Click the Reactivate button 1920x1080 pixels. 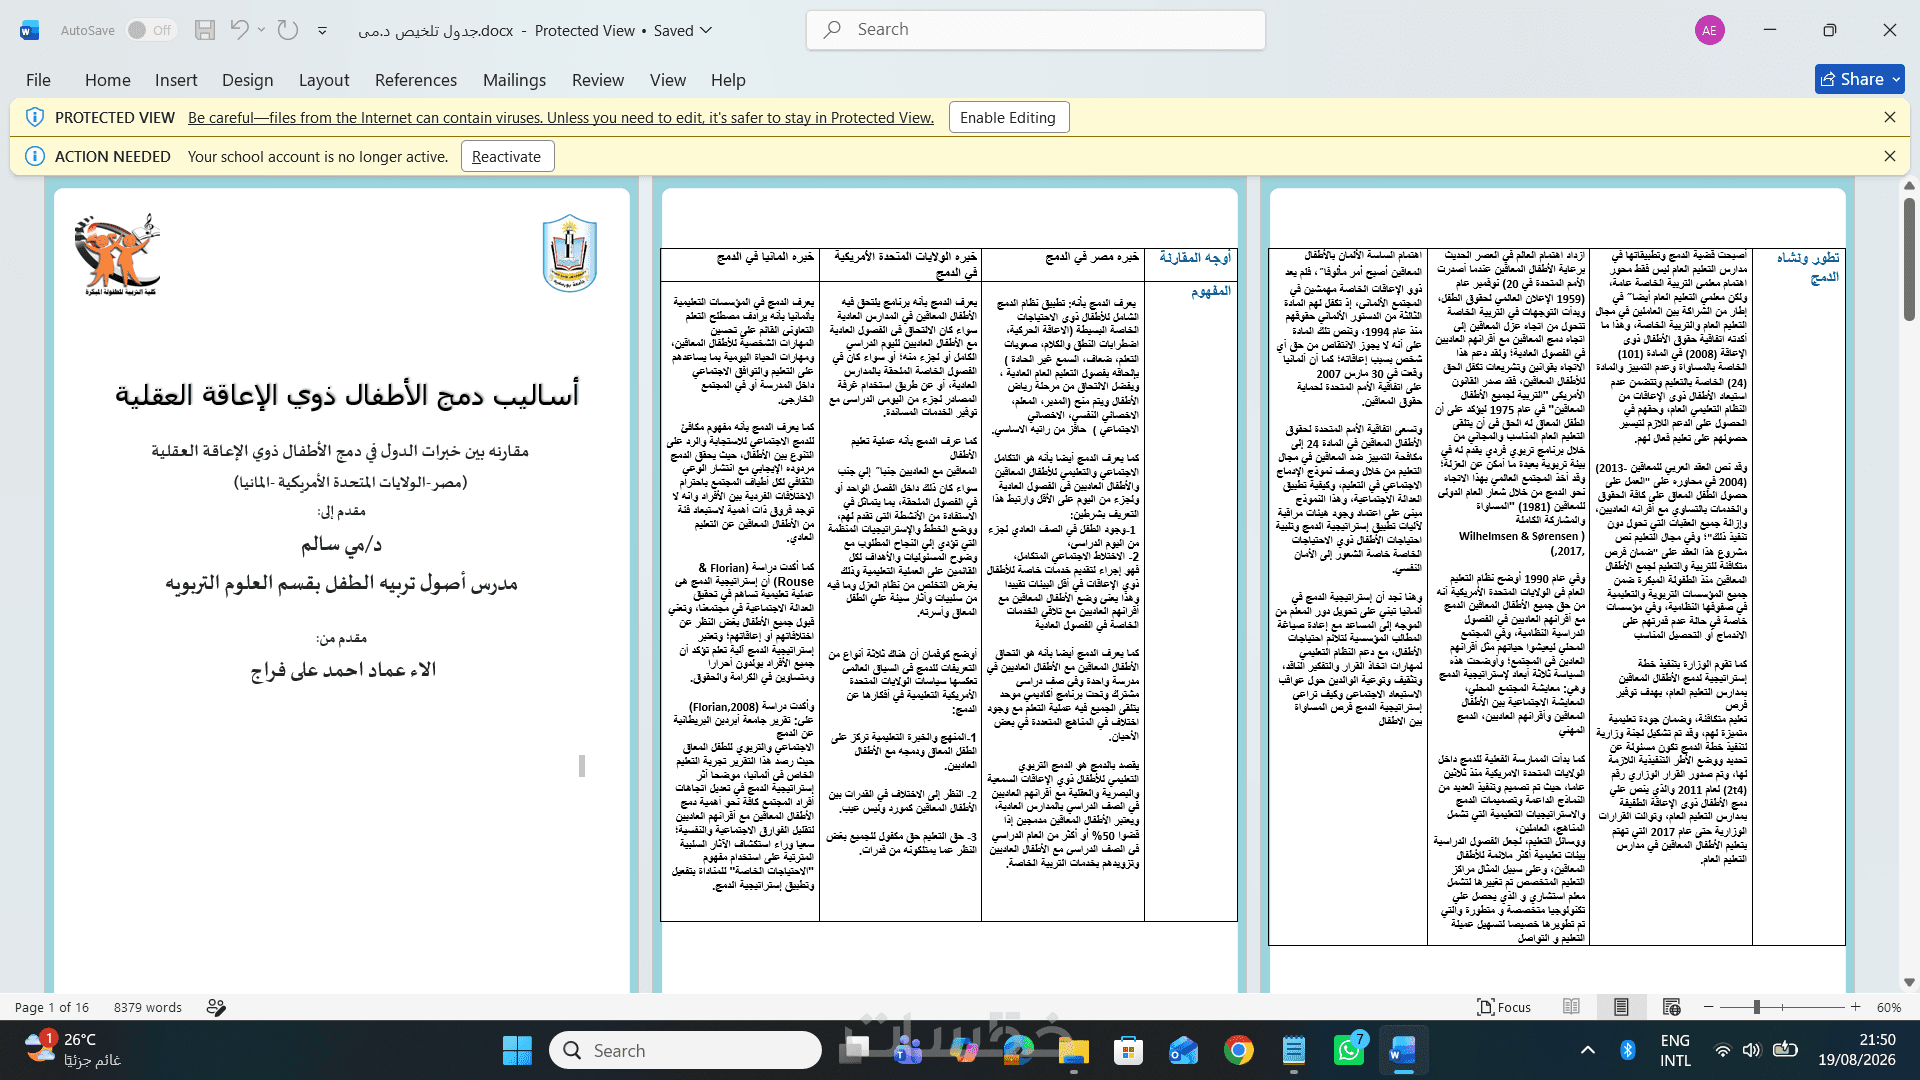point(507,156)
